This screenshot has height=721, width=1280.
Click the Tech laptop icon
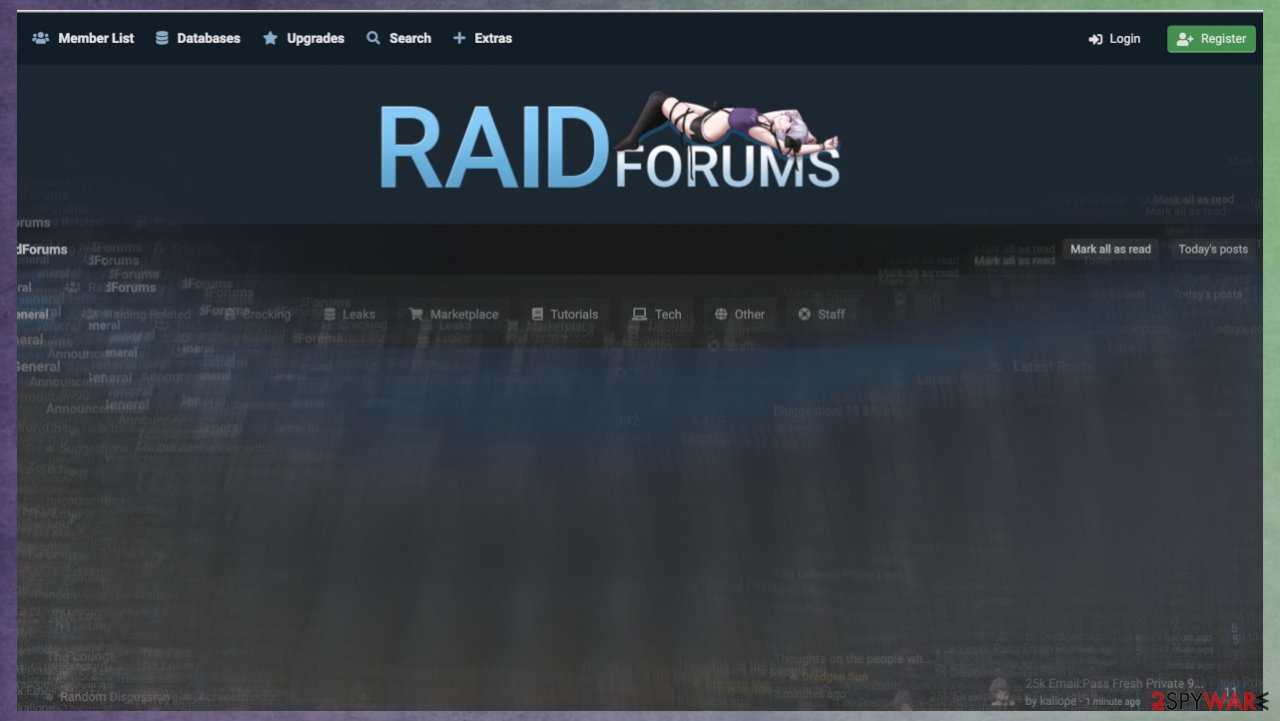pyautogui.click(x=639, y=314)
